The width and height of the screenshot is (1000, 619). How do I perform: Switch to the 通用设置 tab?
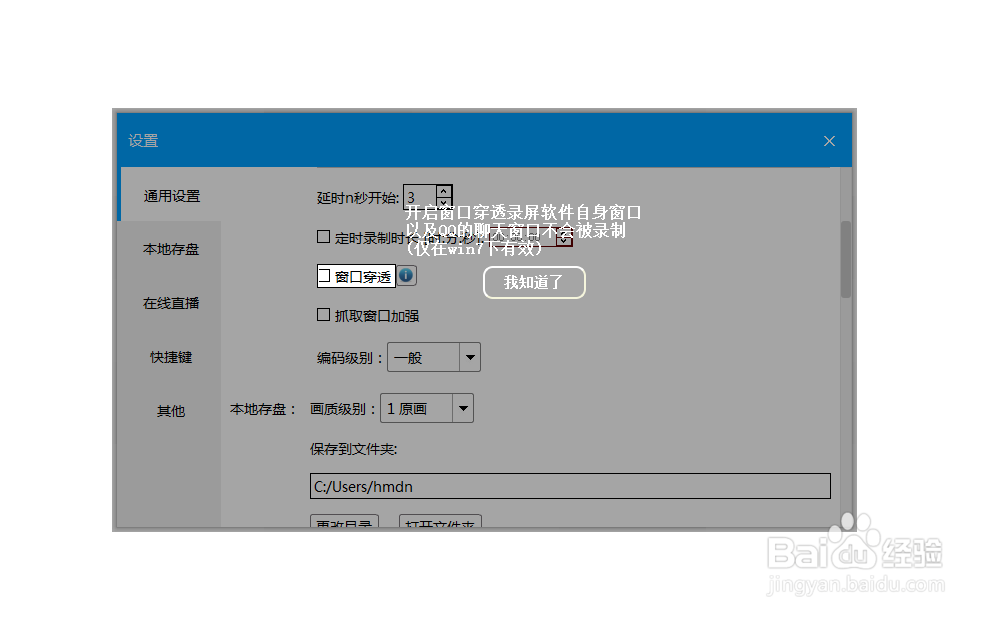(172, 196)
